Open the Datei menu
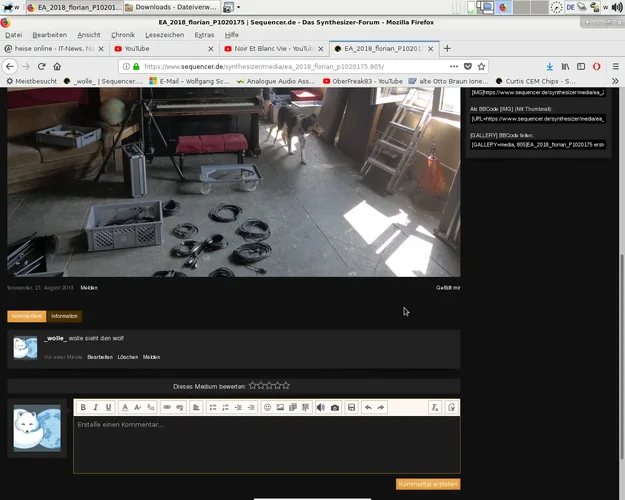Viewport: 625px width, 500px height. point(14,35)
